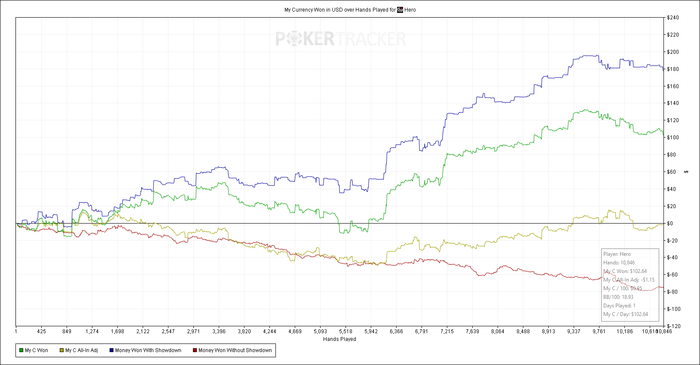Click the 4,669 x-axis tick label
The image size is (700, 365).
295,332
